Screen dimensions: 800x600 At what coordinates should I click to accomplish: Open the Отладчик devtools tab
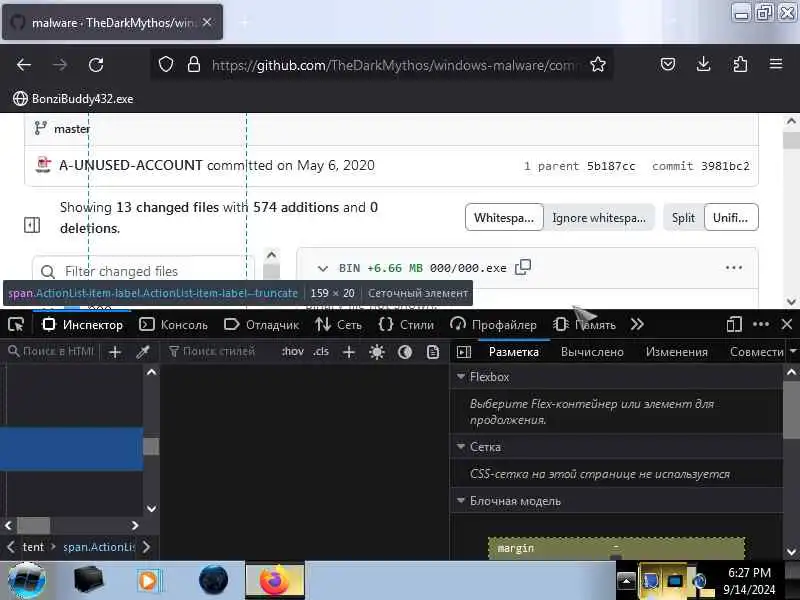coord(261,324)
